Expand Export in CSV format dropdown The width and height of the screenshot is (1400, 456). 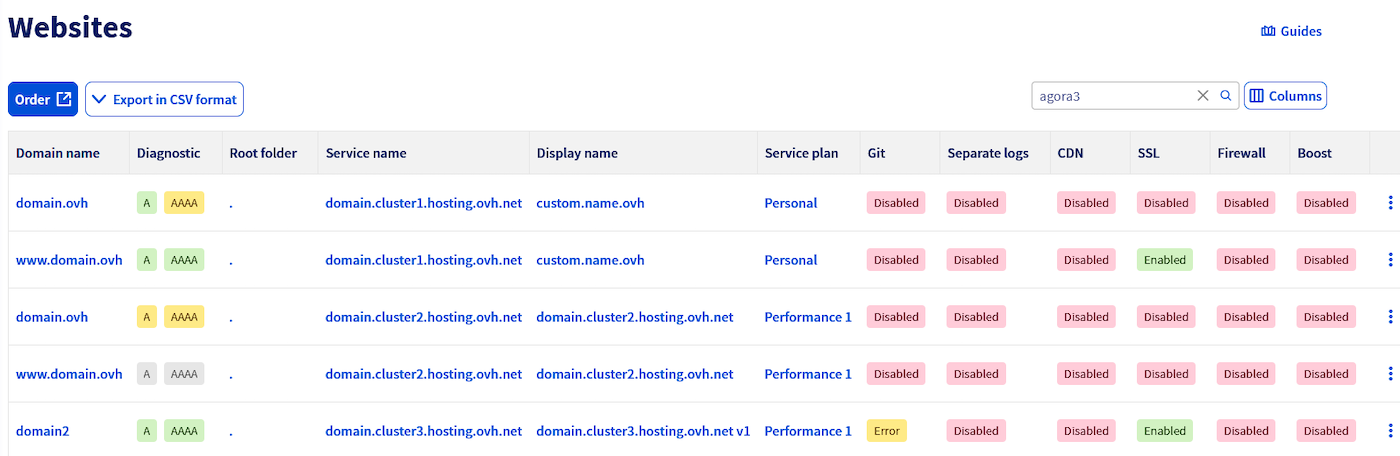(x=165, y=99)
